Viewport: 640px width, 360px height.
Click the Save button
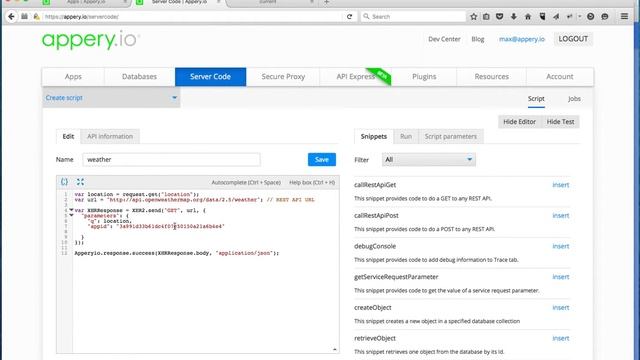(322, 160)
